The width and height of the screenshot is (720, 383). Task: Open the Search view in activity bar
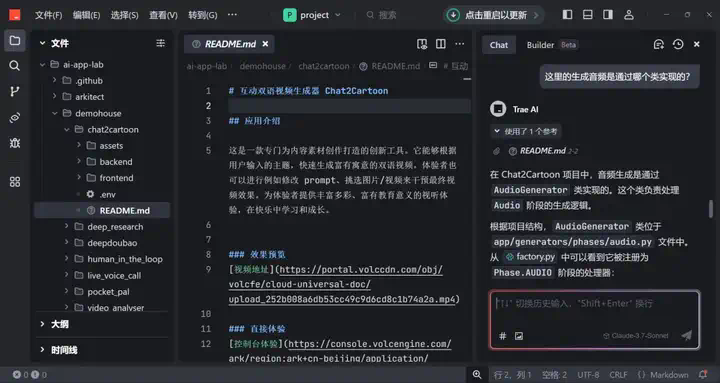tap(15, 66)
